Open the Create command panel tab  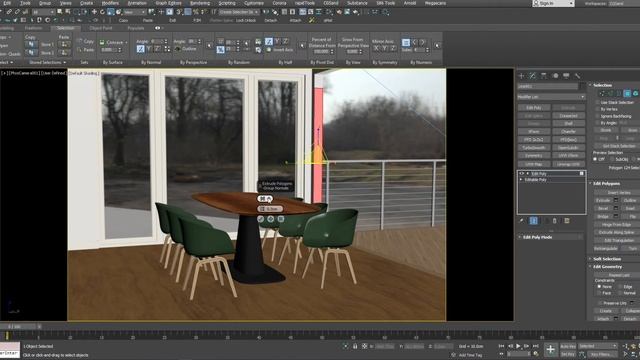pos(521,76)
